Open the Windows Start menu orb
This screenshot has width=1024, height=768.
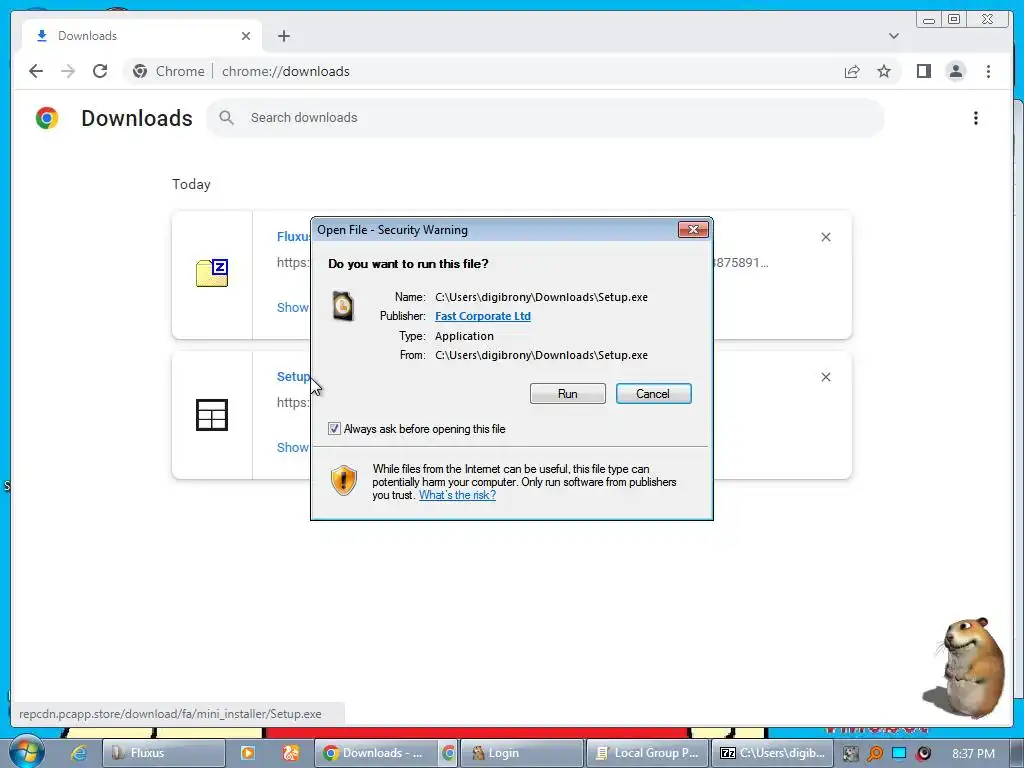coord(27,752)
